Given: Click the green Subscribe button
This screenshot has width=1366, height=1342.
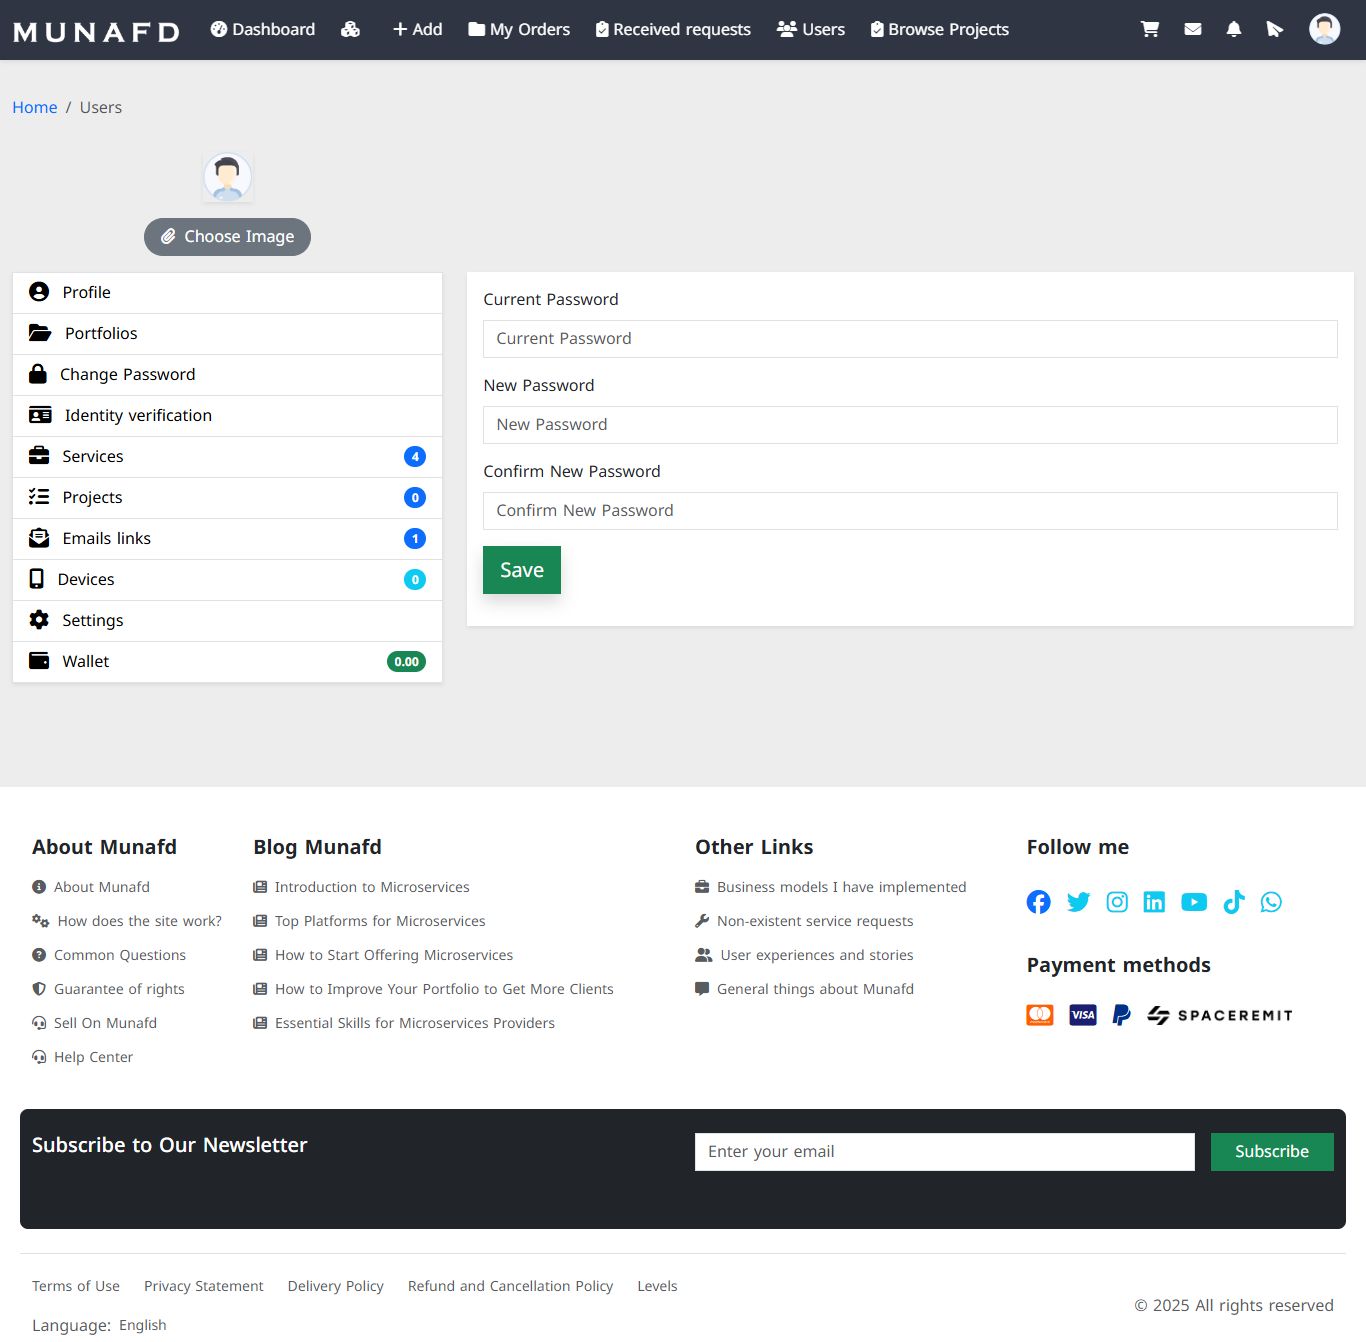Looking at the screenshot, I should click(x=1272, y=1152).
